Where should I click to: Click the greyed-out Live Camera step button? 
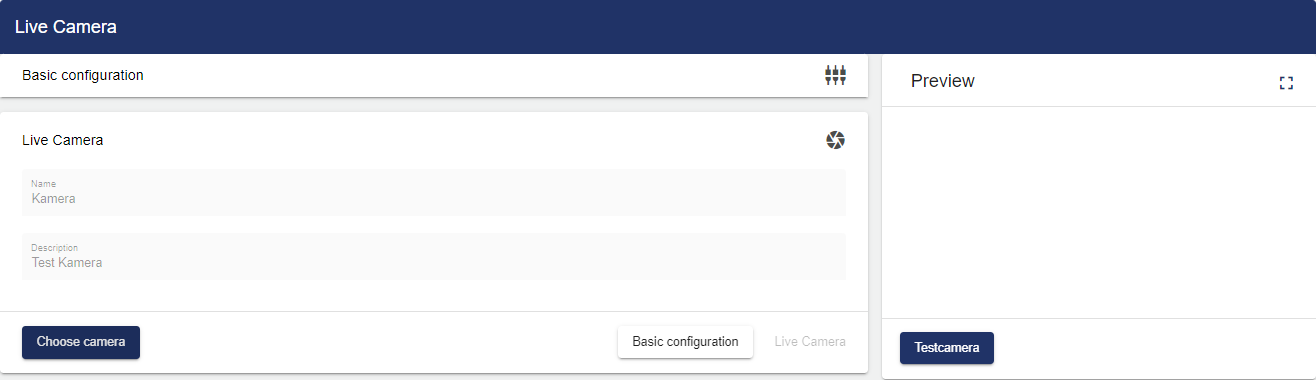pyautogui.click(x=810, y=342)
